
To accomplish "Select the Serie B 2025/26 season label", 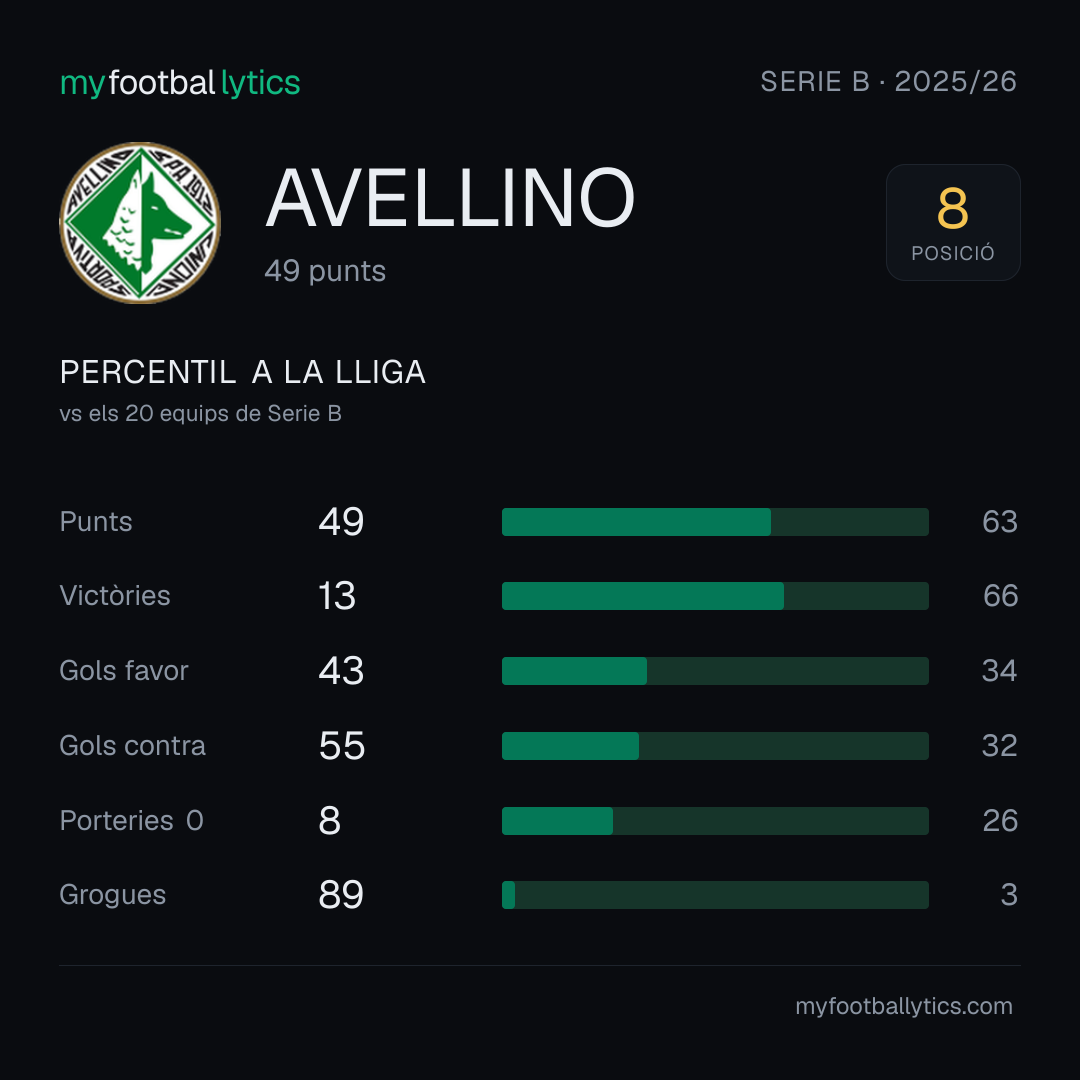I will (889, 82).
